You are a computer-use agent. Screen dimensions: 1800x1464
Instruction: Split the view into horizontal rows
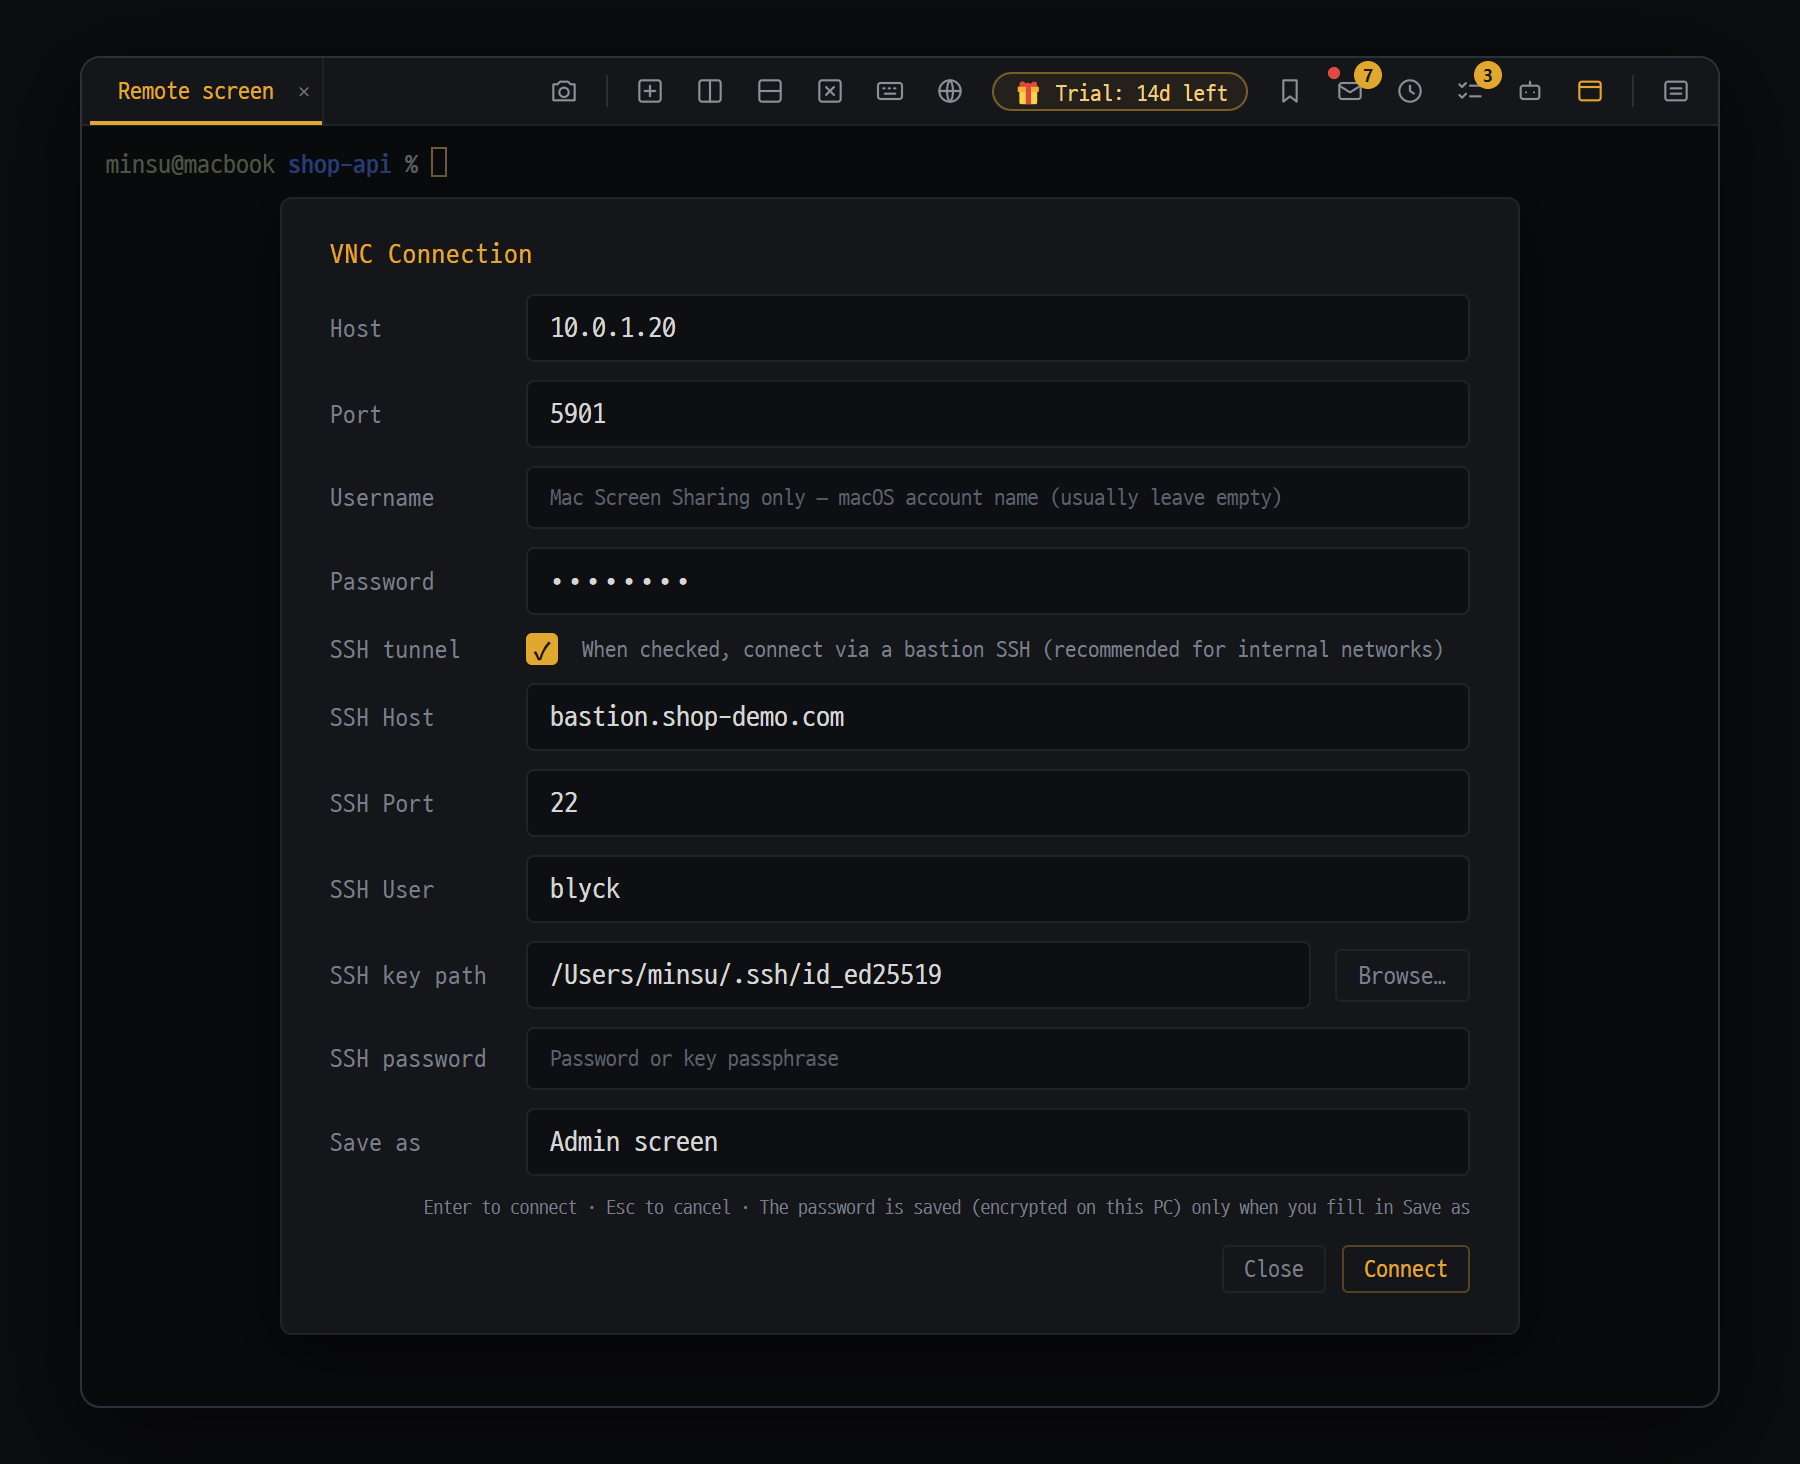coord(770,92)
